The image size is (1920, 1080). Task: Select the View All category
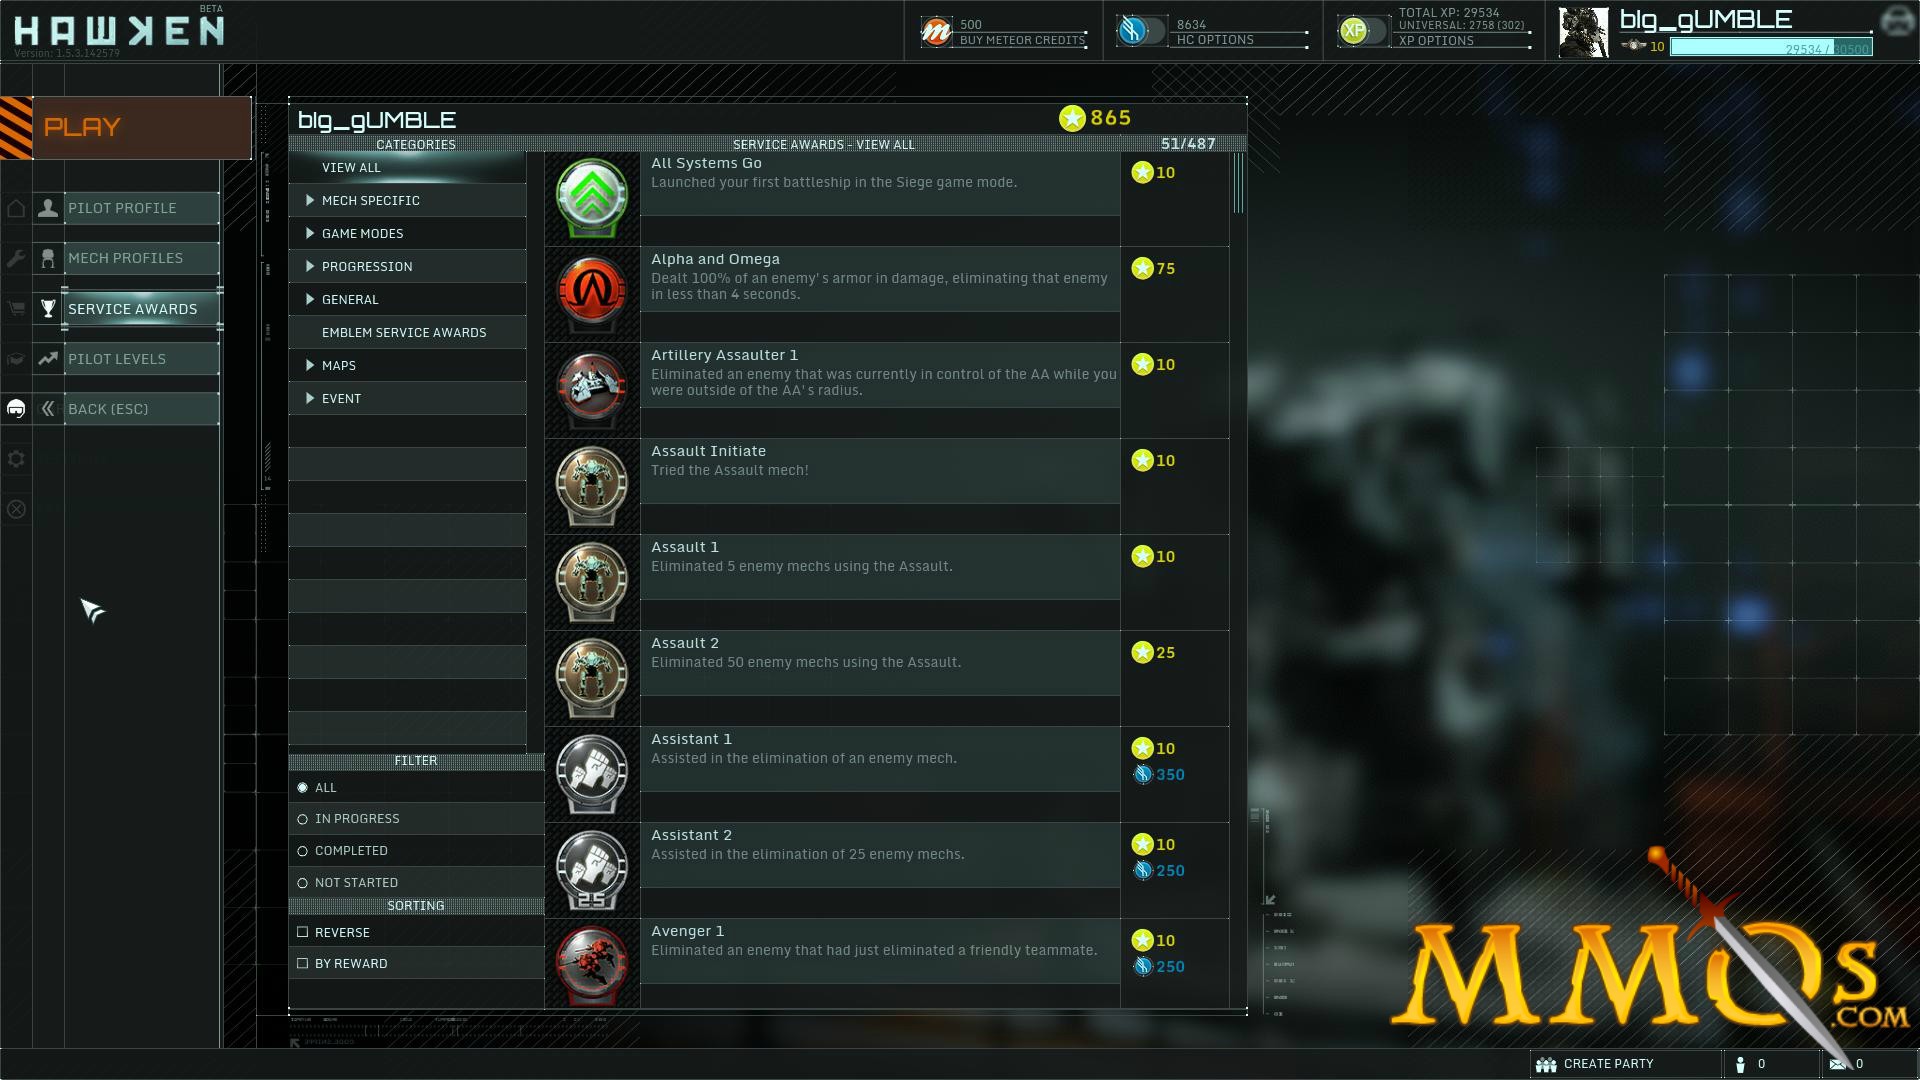pyautogui.click(x=408, y=167)
